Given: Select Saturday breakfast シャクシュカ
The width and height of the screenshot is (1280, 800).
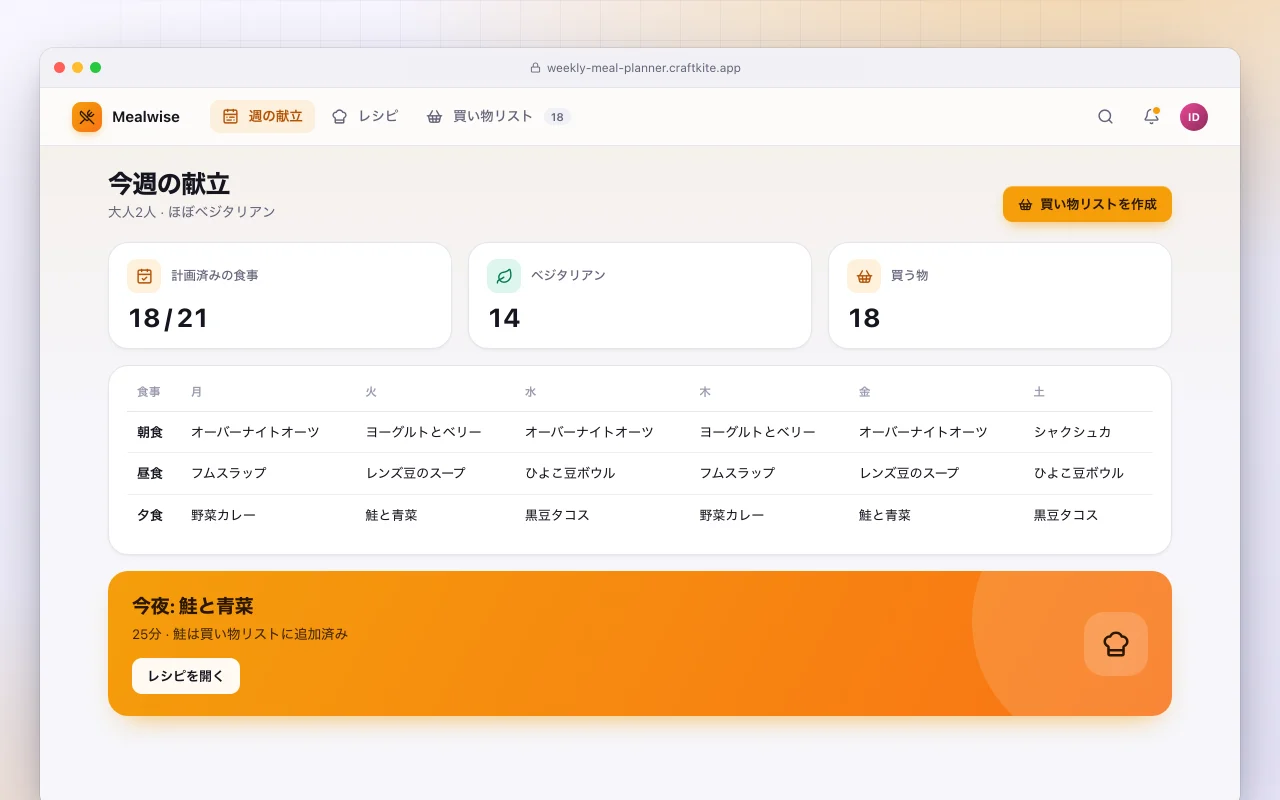Looking at the screenshot, I should [1072, 432].
